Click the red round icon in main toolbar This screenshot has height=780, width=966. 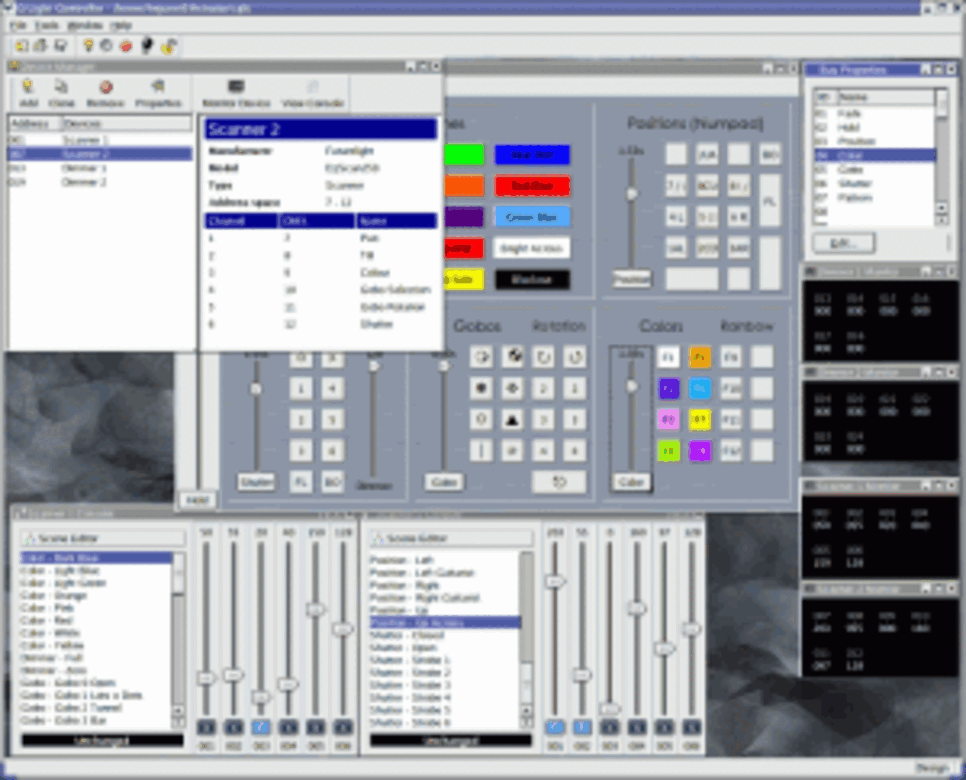coord(126,46)
